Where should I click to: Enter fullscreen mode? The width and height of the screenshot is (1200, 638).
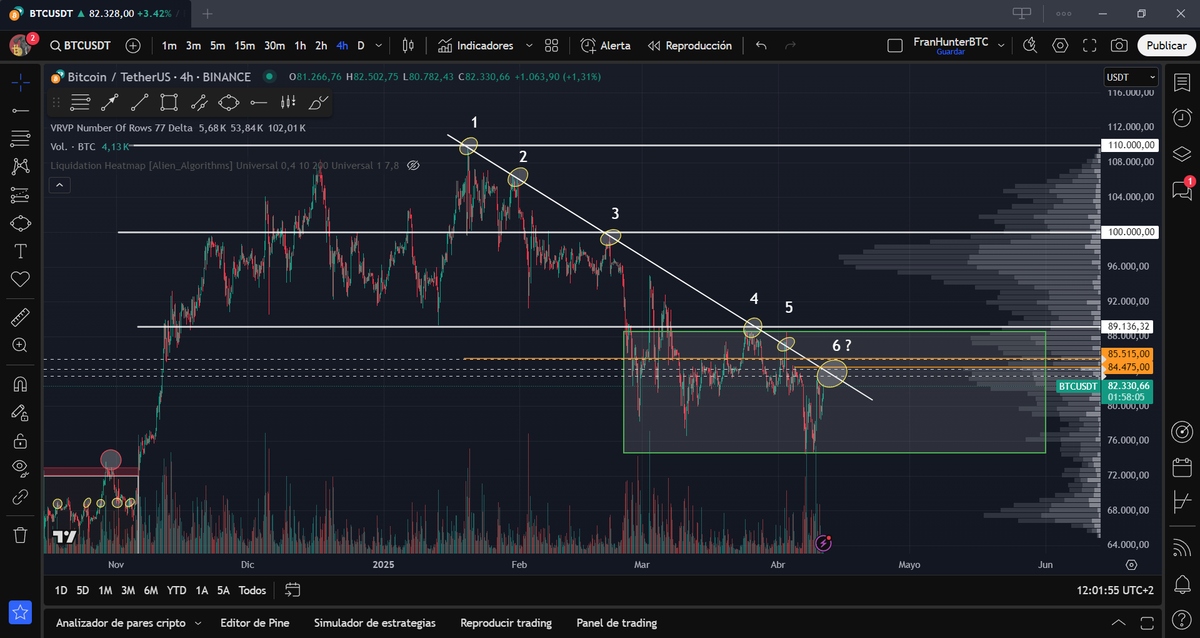click(x=1090, y=46)
